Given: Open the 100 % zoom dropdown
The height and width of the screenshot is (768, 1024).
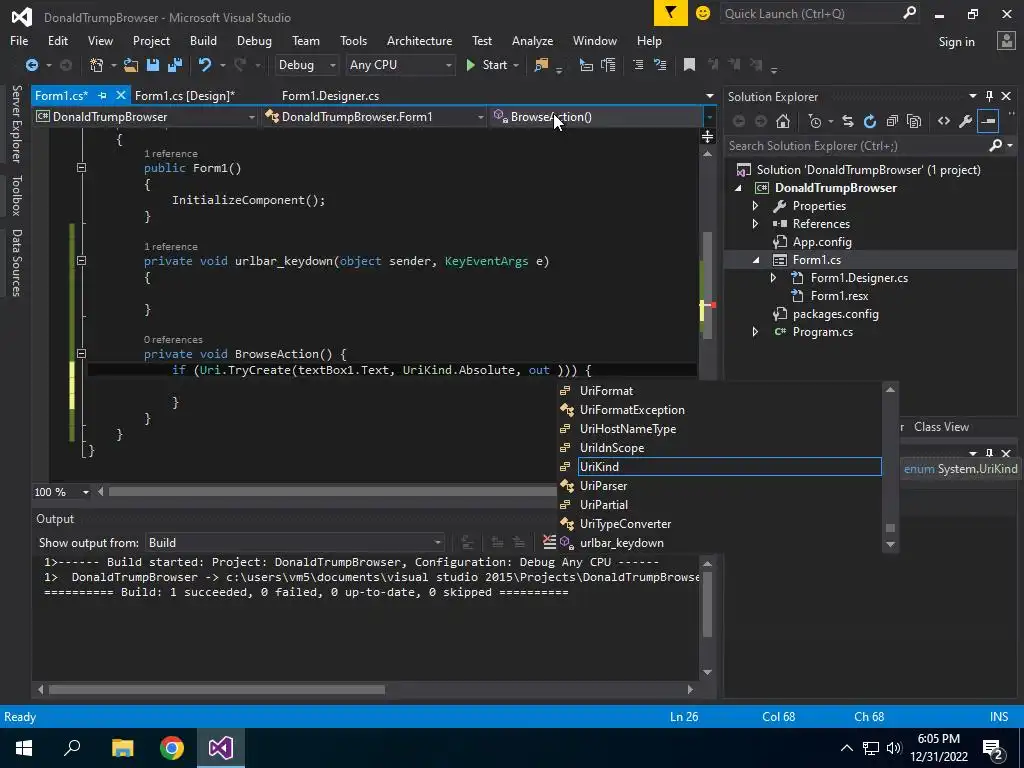Looking at the screenshot, I should click(86, 492).
